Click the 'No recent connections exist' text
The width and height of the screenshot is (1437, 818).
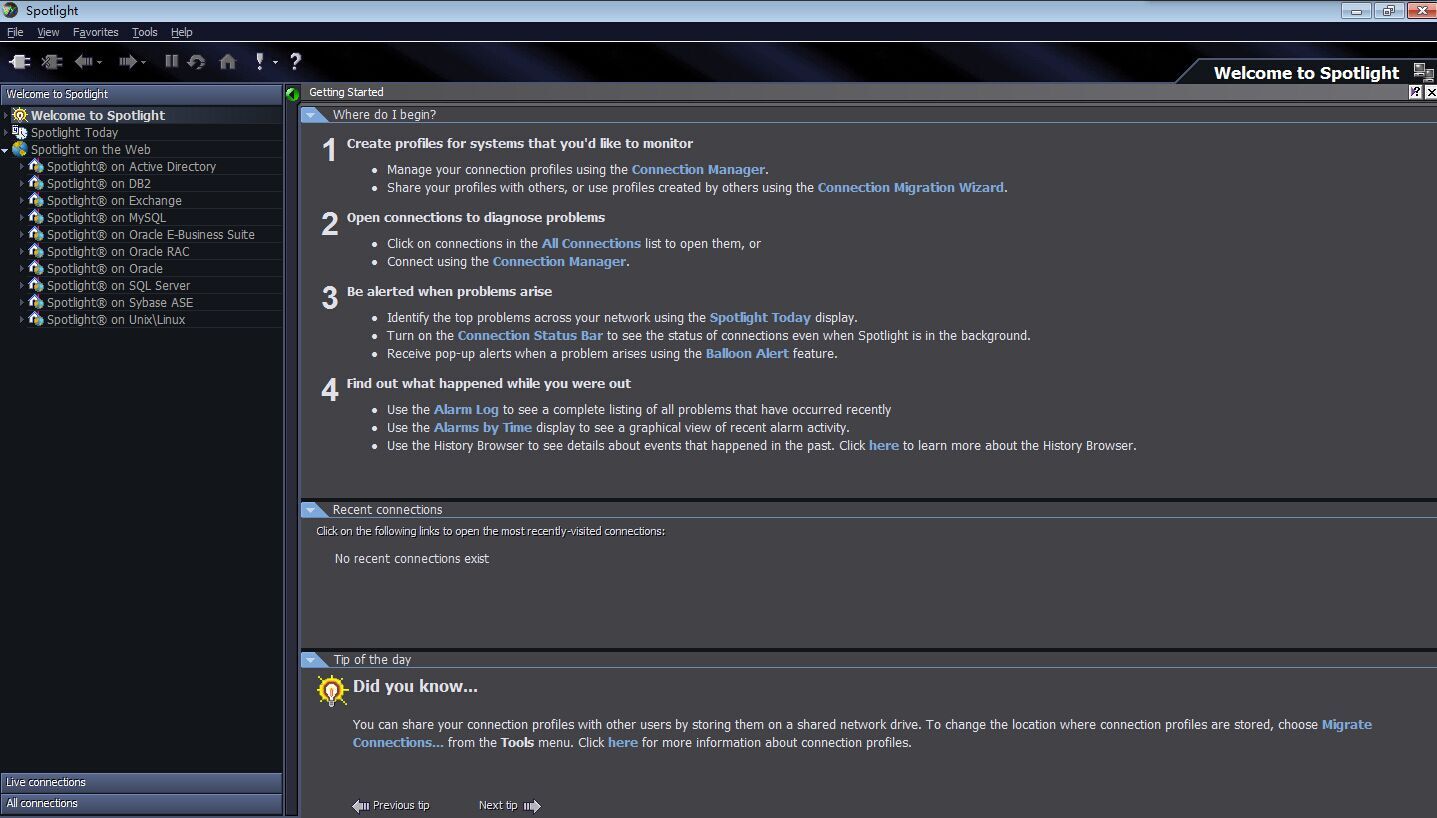click(x=412, y=559)
